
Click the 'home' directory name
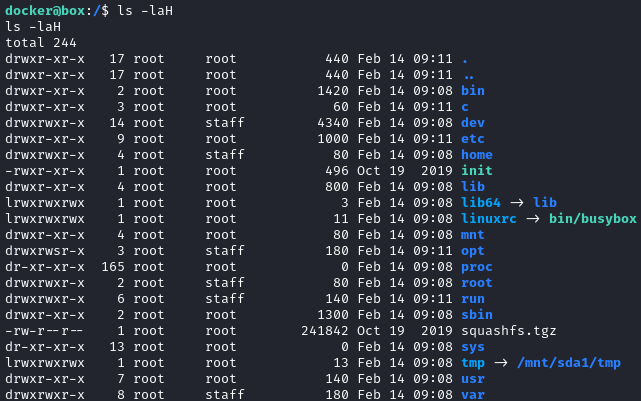tap(477, 155)
